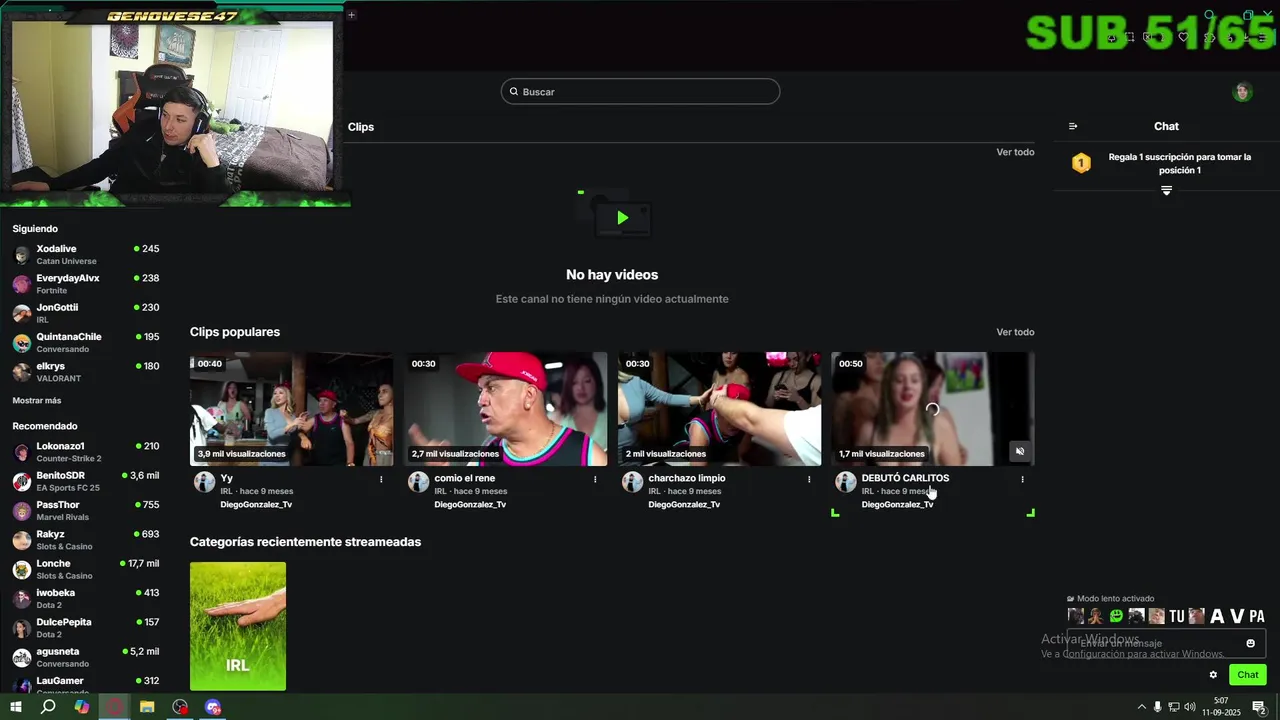Screen dimensions: 1280x720
Task: Open PassThor recommended channel
Action: (x=86, y=510)
